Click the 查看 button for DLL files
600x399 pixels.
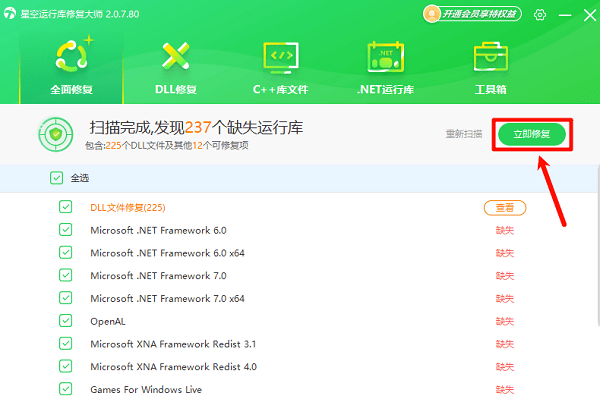point(505,208)
